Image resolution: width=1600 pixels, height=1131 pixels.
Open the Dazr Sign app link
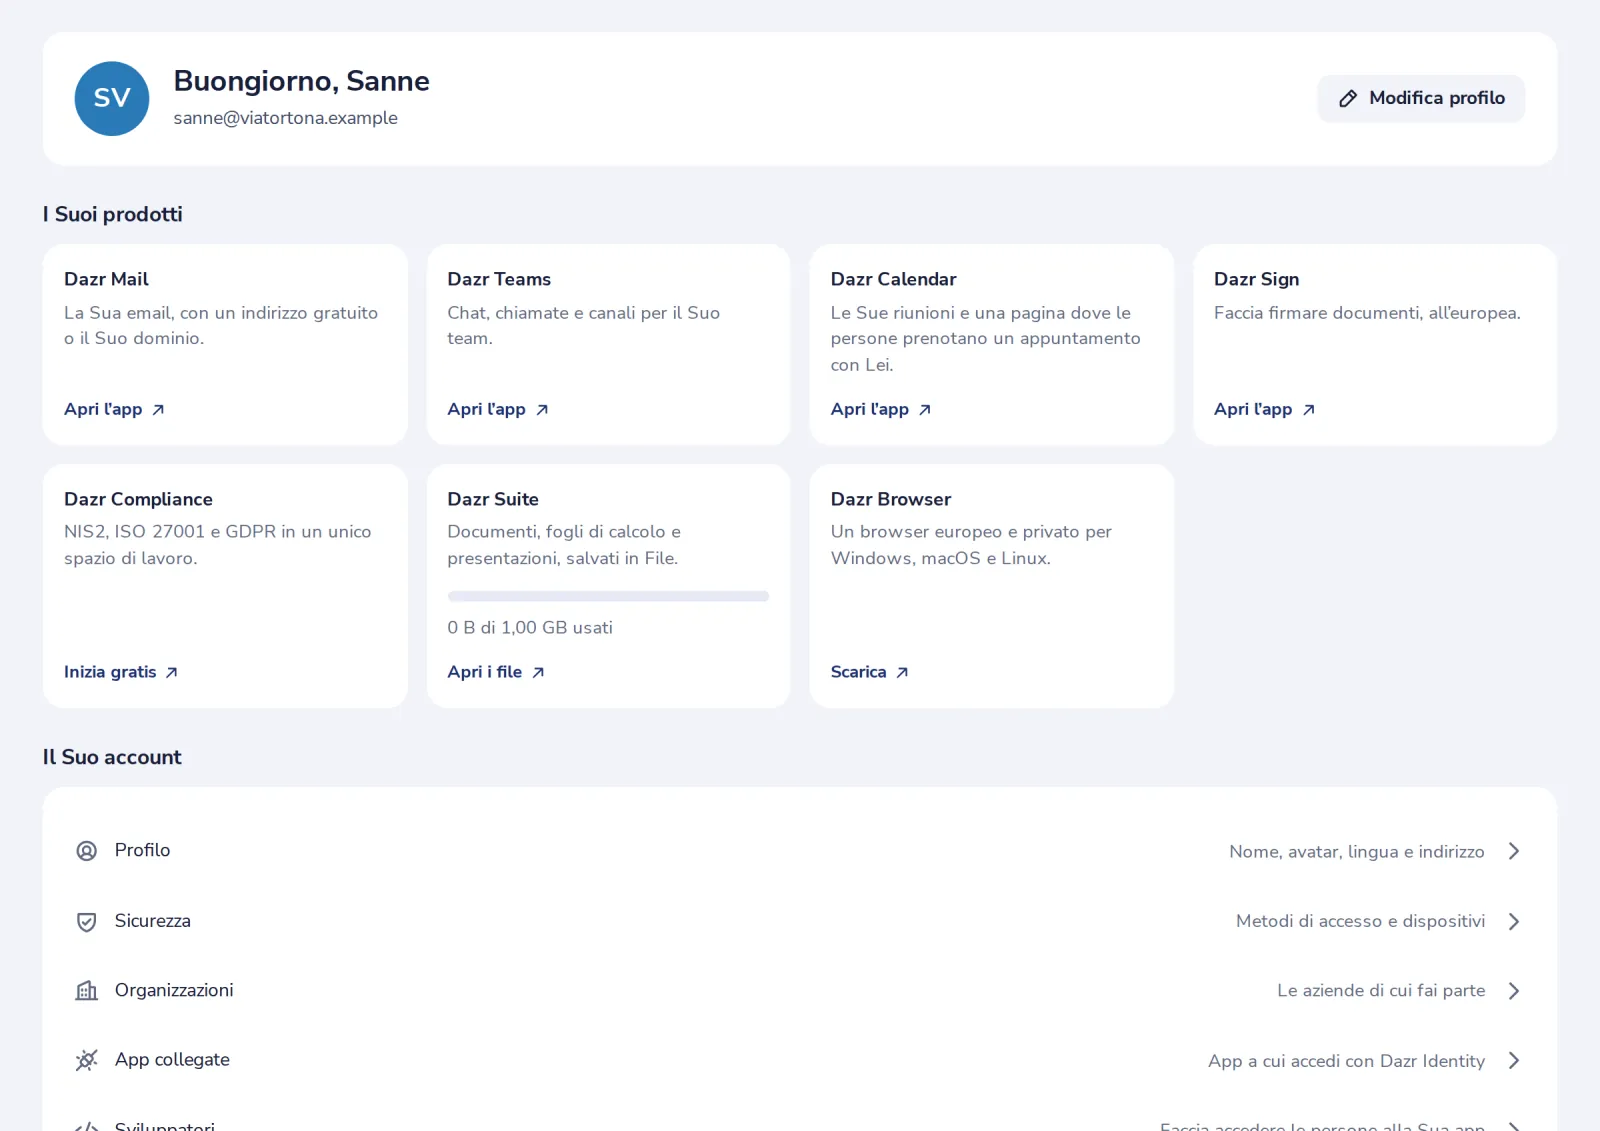1264,409
